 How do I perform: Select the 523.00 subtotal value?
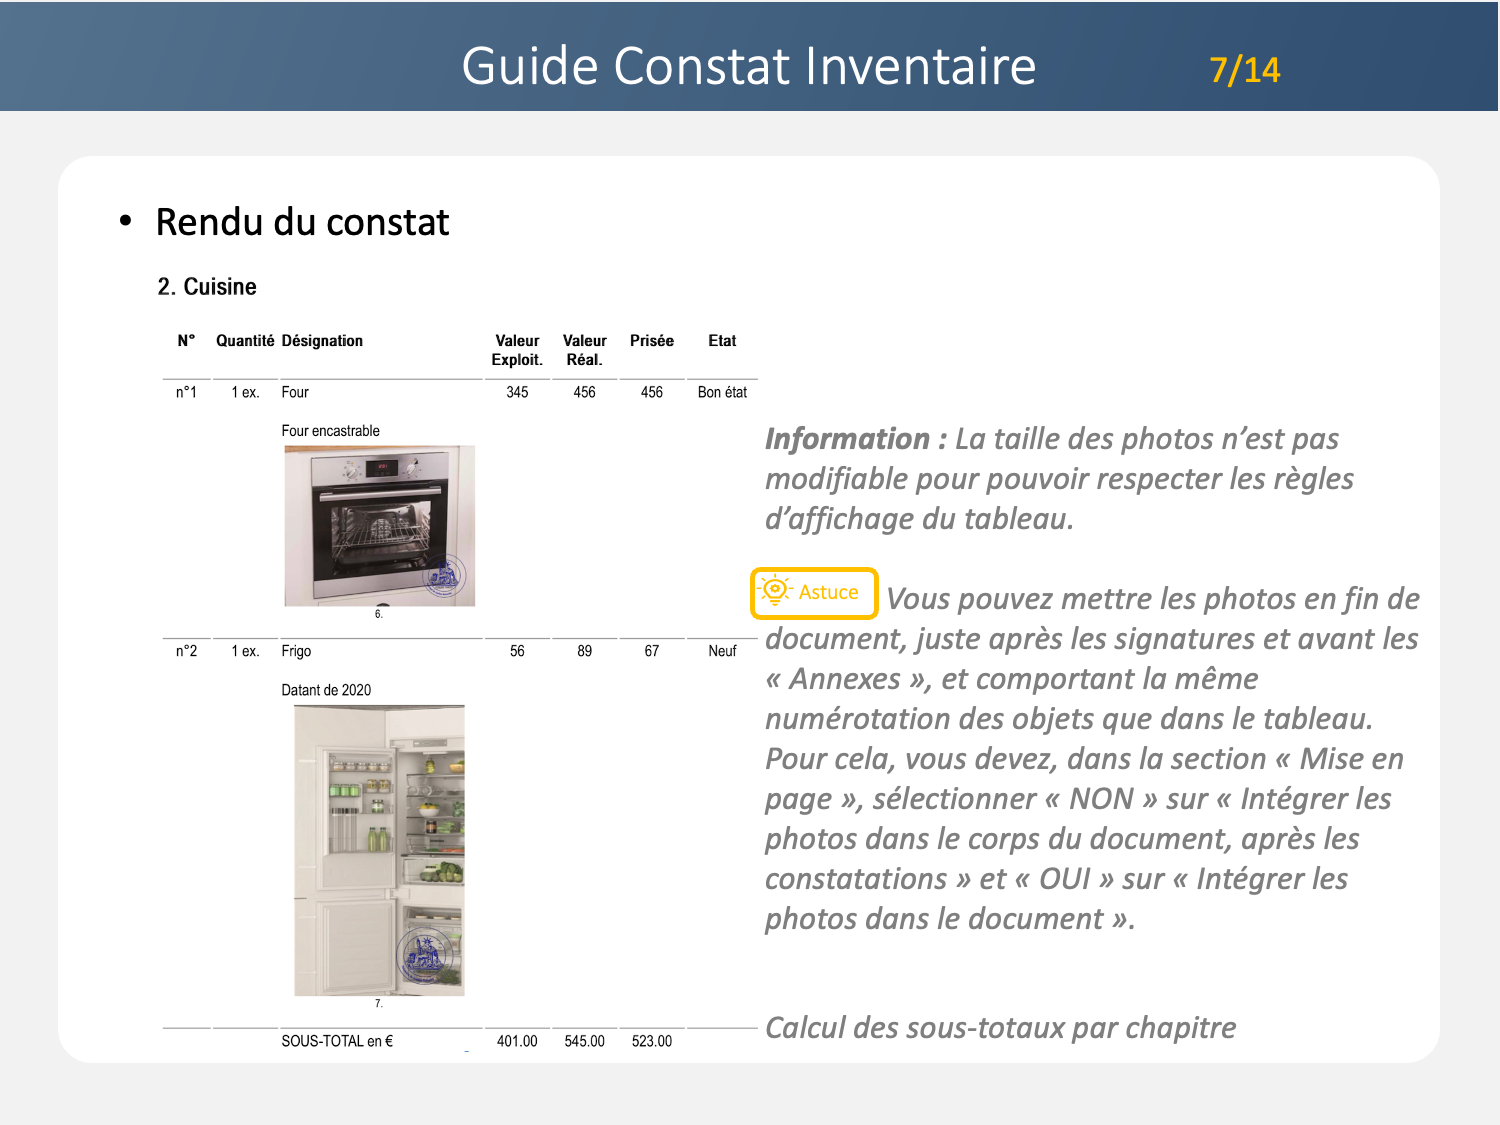coord(651,1041)
